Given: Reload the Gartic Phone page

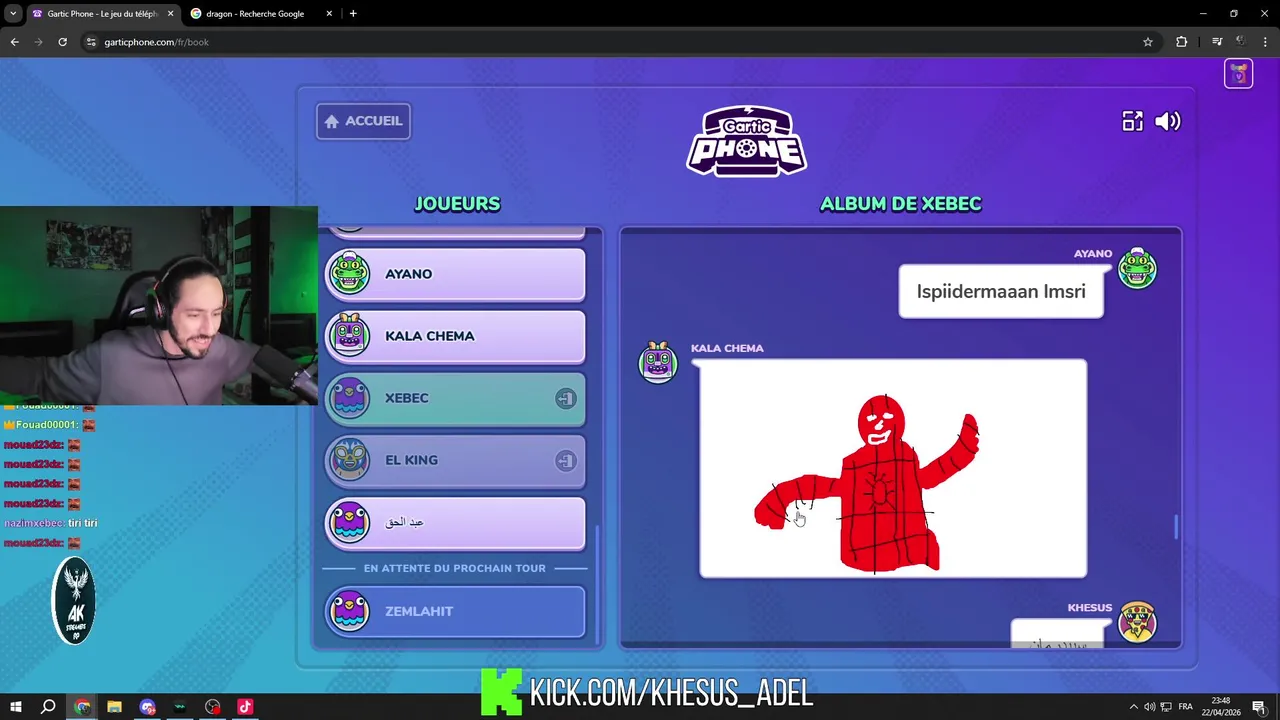Looking at the screenshot, I should tap(62, 42).
